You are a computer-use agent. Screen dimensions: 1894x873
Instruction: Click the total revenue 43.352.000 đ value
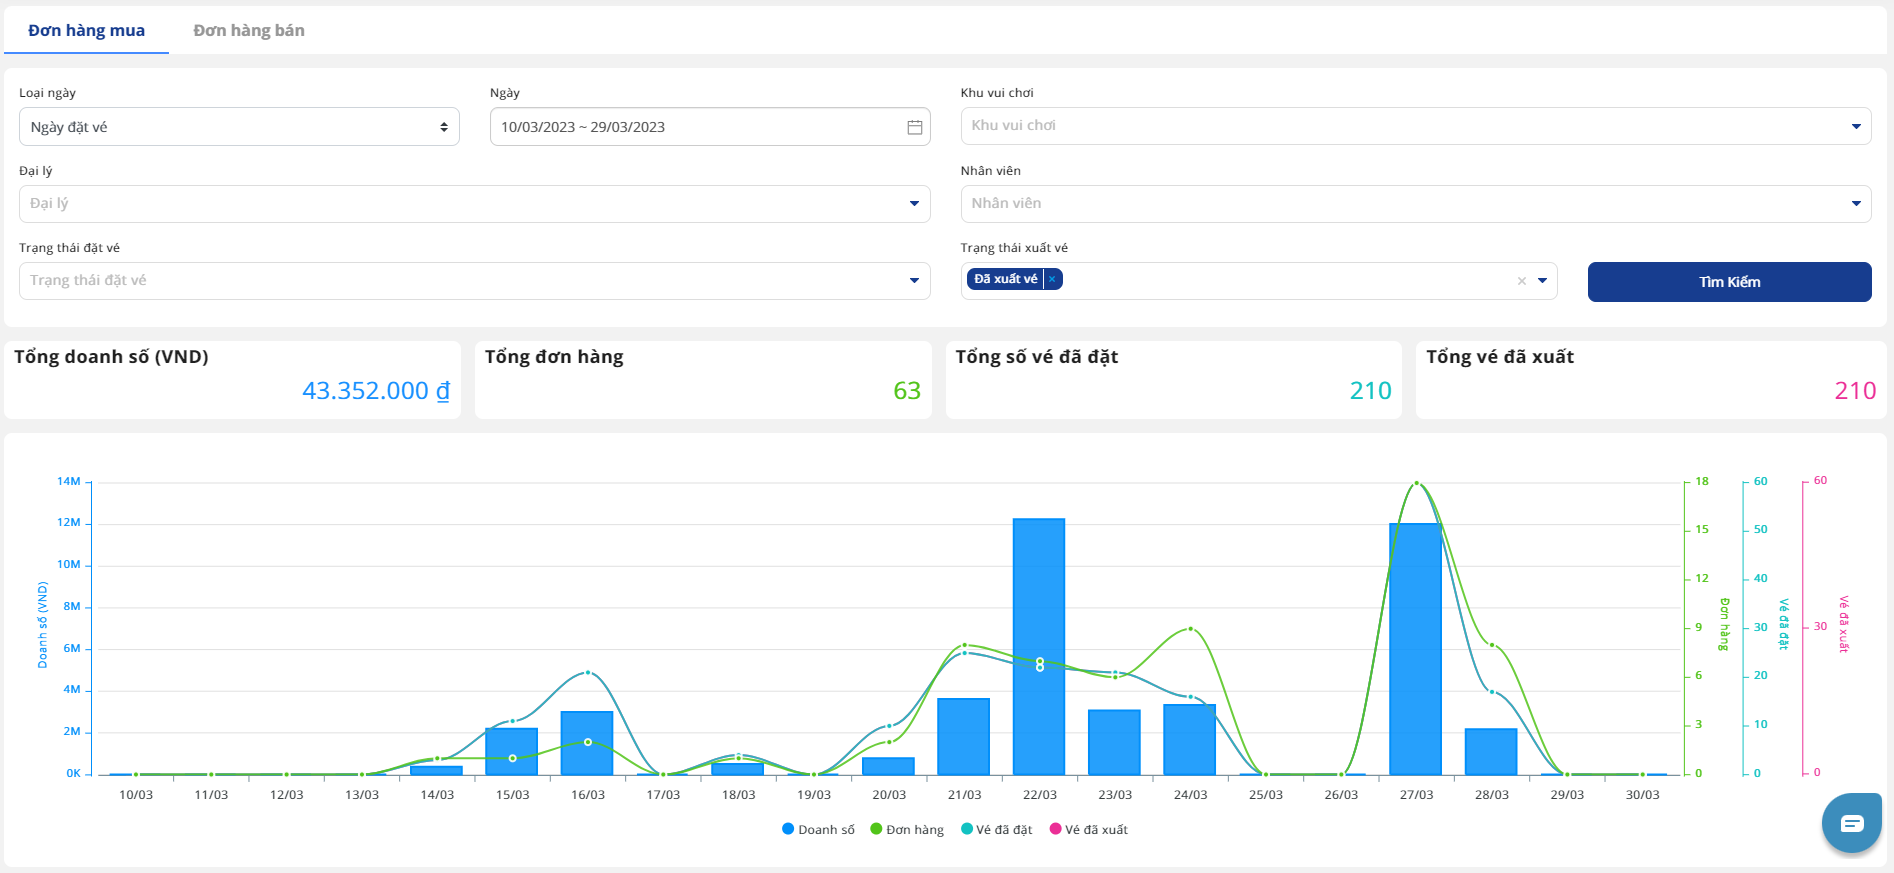point(376,391)
